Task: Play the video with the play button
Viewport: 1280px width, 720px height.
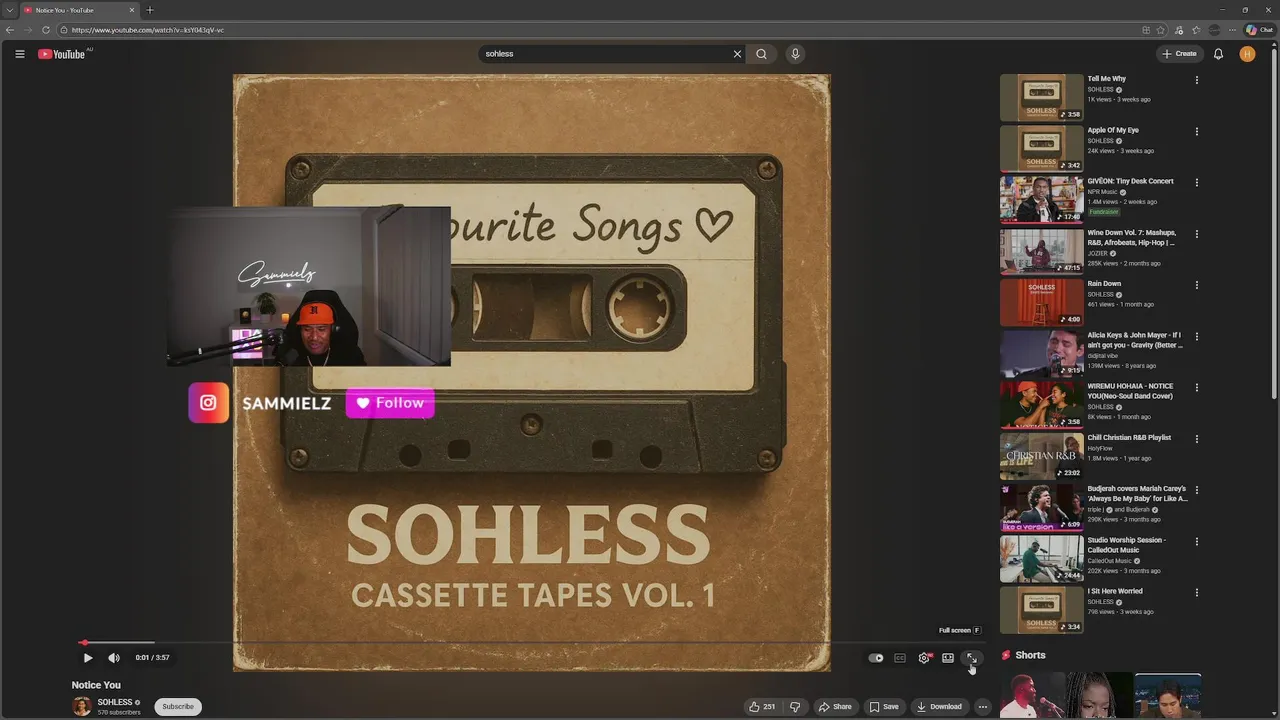Action: pos(88,658)
